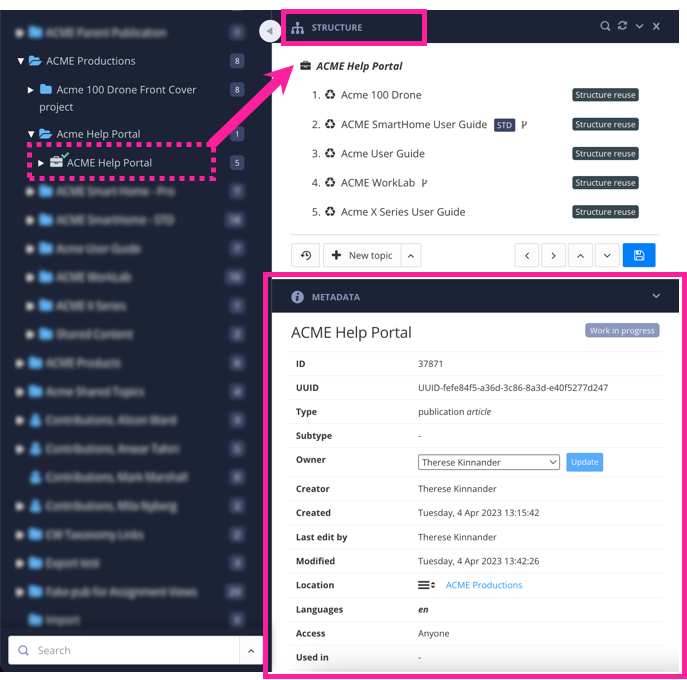Image resolution: width=687 pixels, height=680 pixels.
Task: Click reuse icon next to Acme User Guide
Action: tap(330, 153)
